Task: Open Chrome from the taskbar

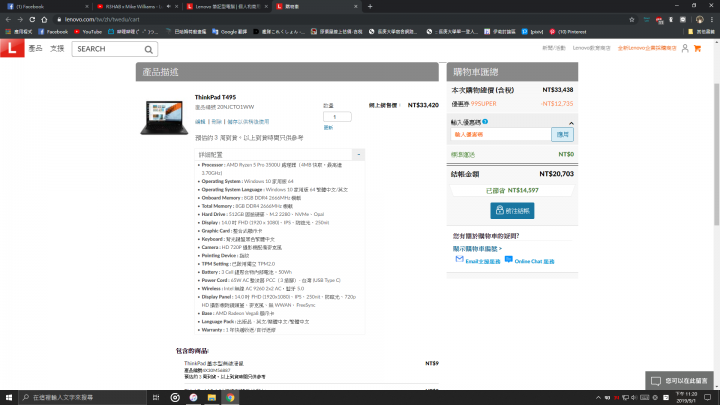Action: pos(230,397)
